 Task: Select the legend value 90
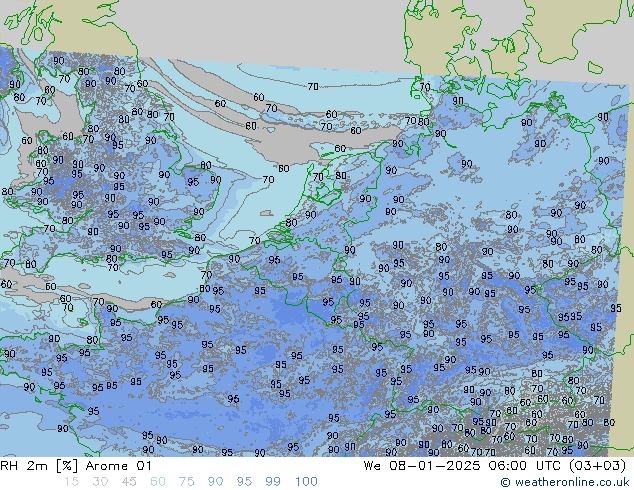[x=215, y=482]
